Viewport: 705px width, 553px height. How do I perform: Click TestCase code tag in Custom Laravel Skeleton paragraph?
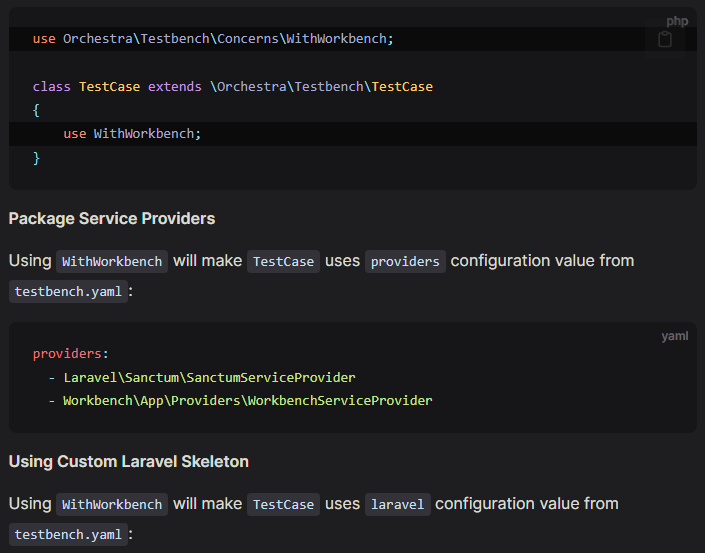pos(283,504)
